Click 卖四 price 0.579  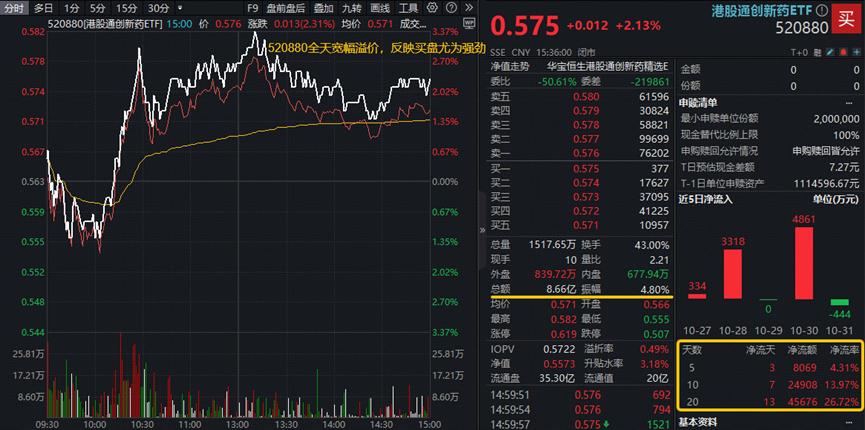click(x=586, y=111)
